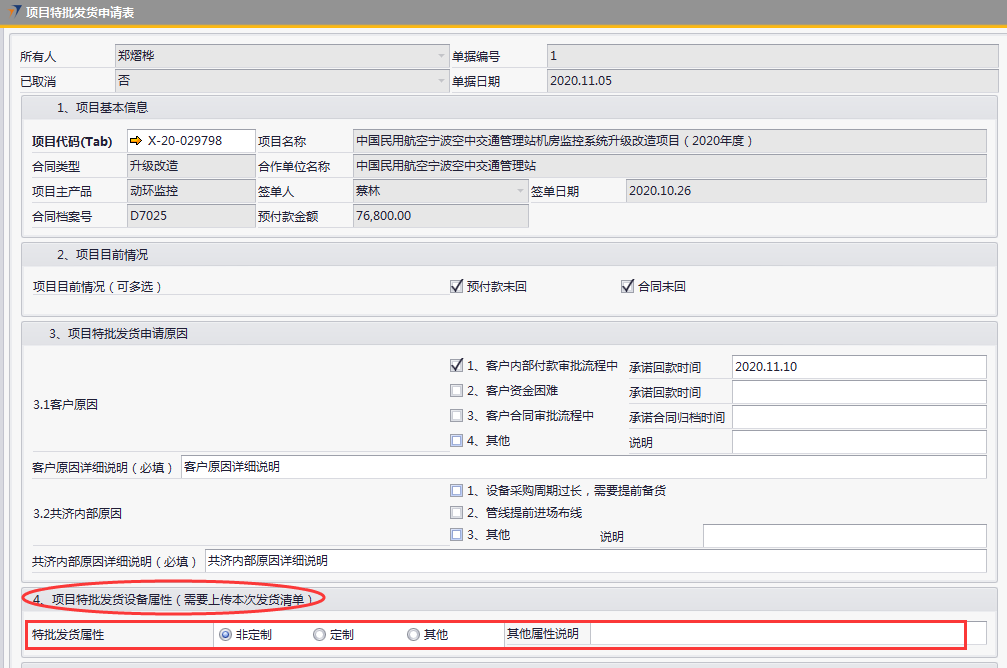
Task: Click the 承诺回款时间 field showing 2020.11.10
Action: (x=858, y=367)
